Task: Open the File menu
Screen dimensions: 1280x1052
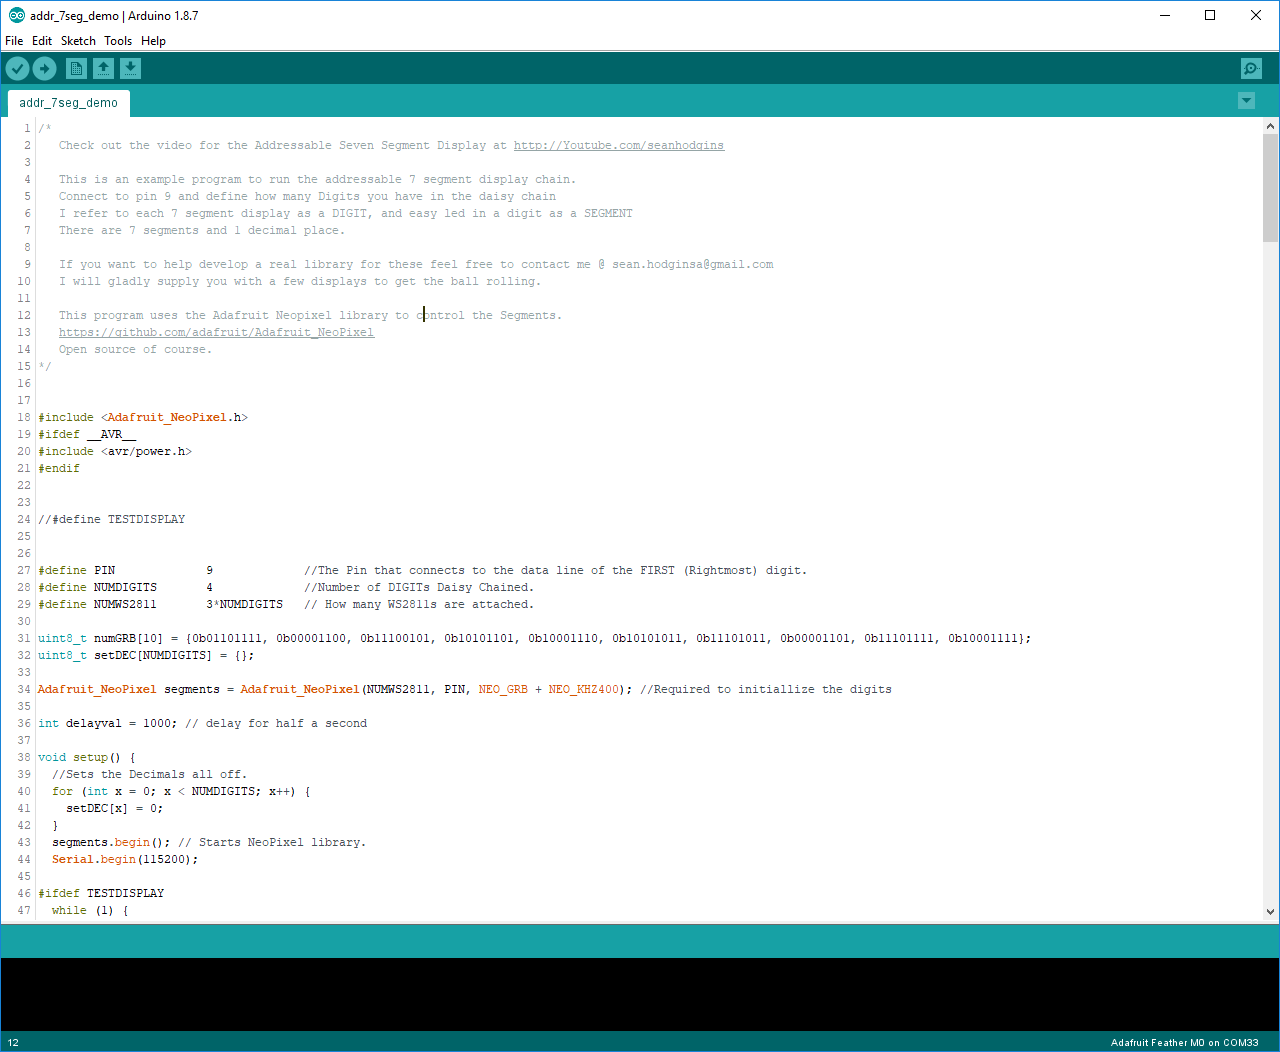Action: [x=14, y=41]
